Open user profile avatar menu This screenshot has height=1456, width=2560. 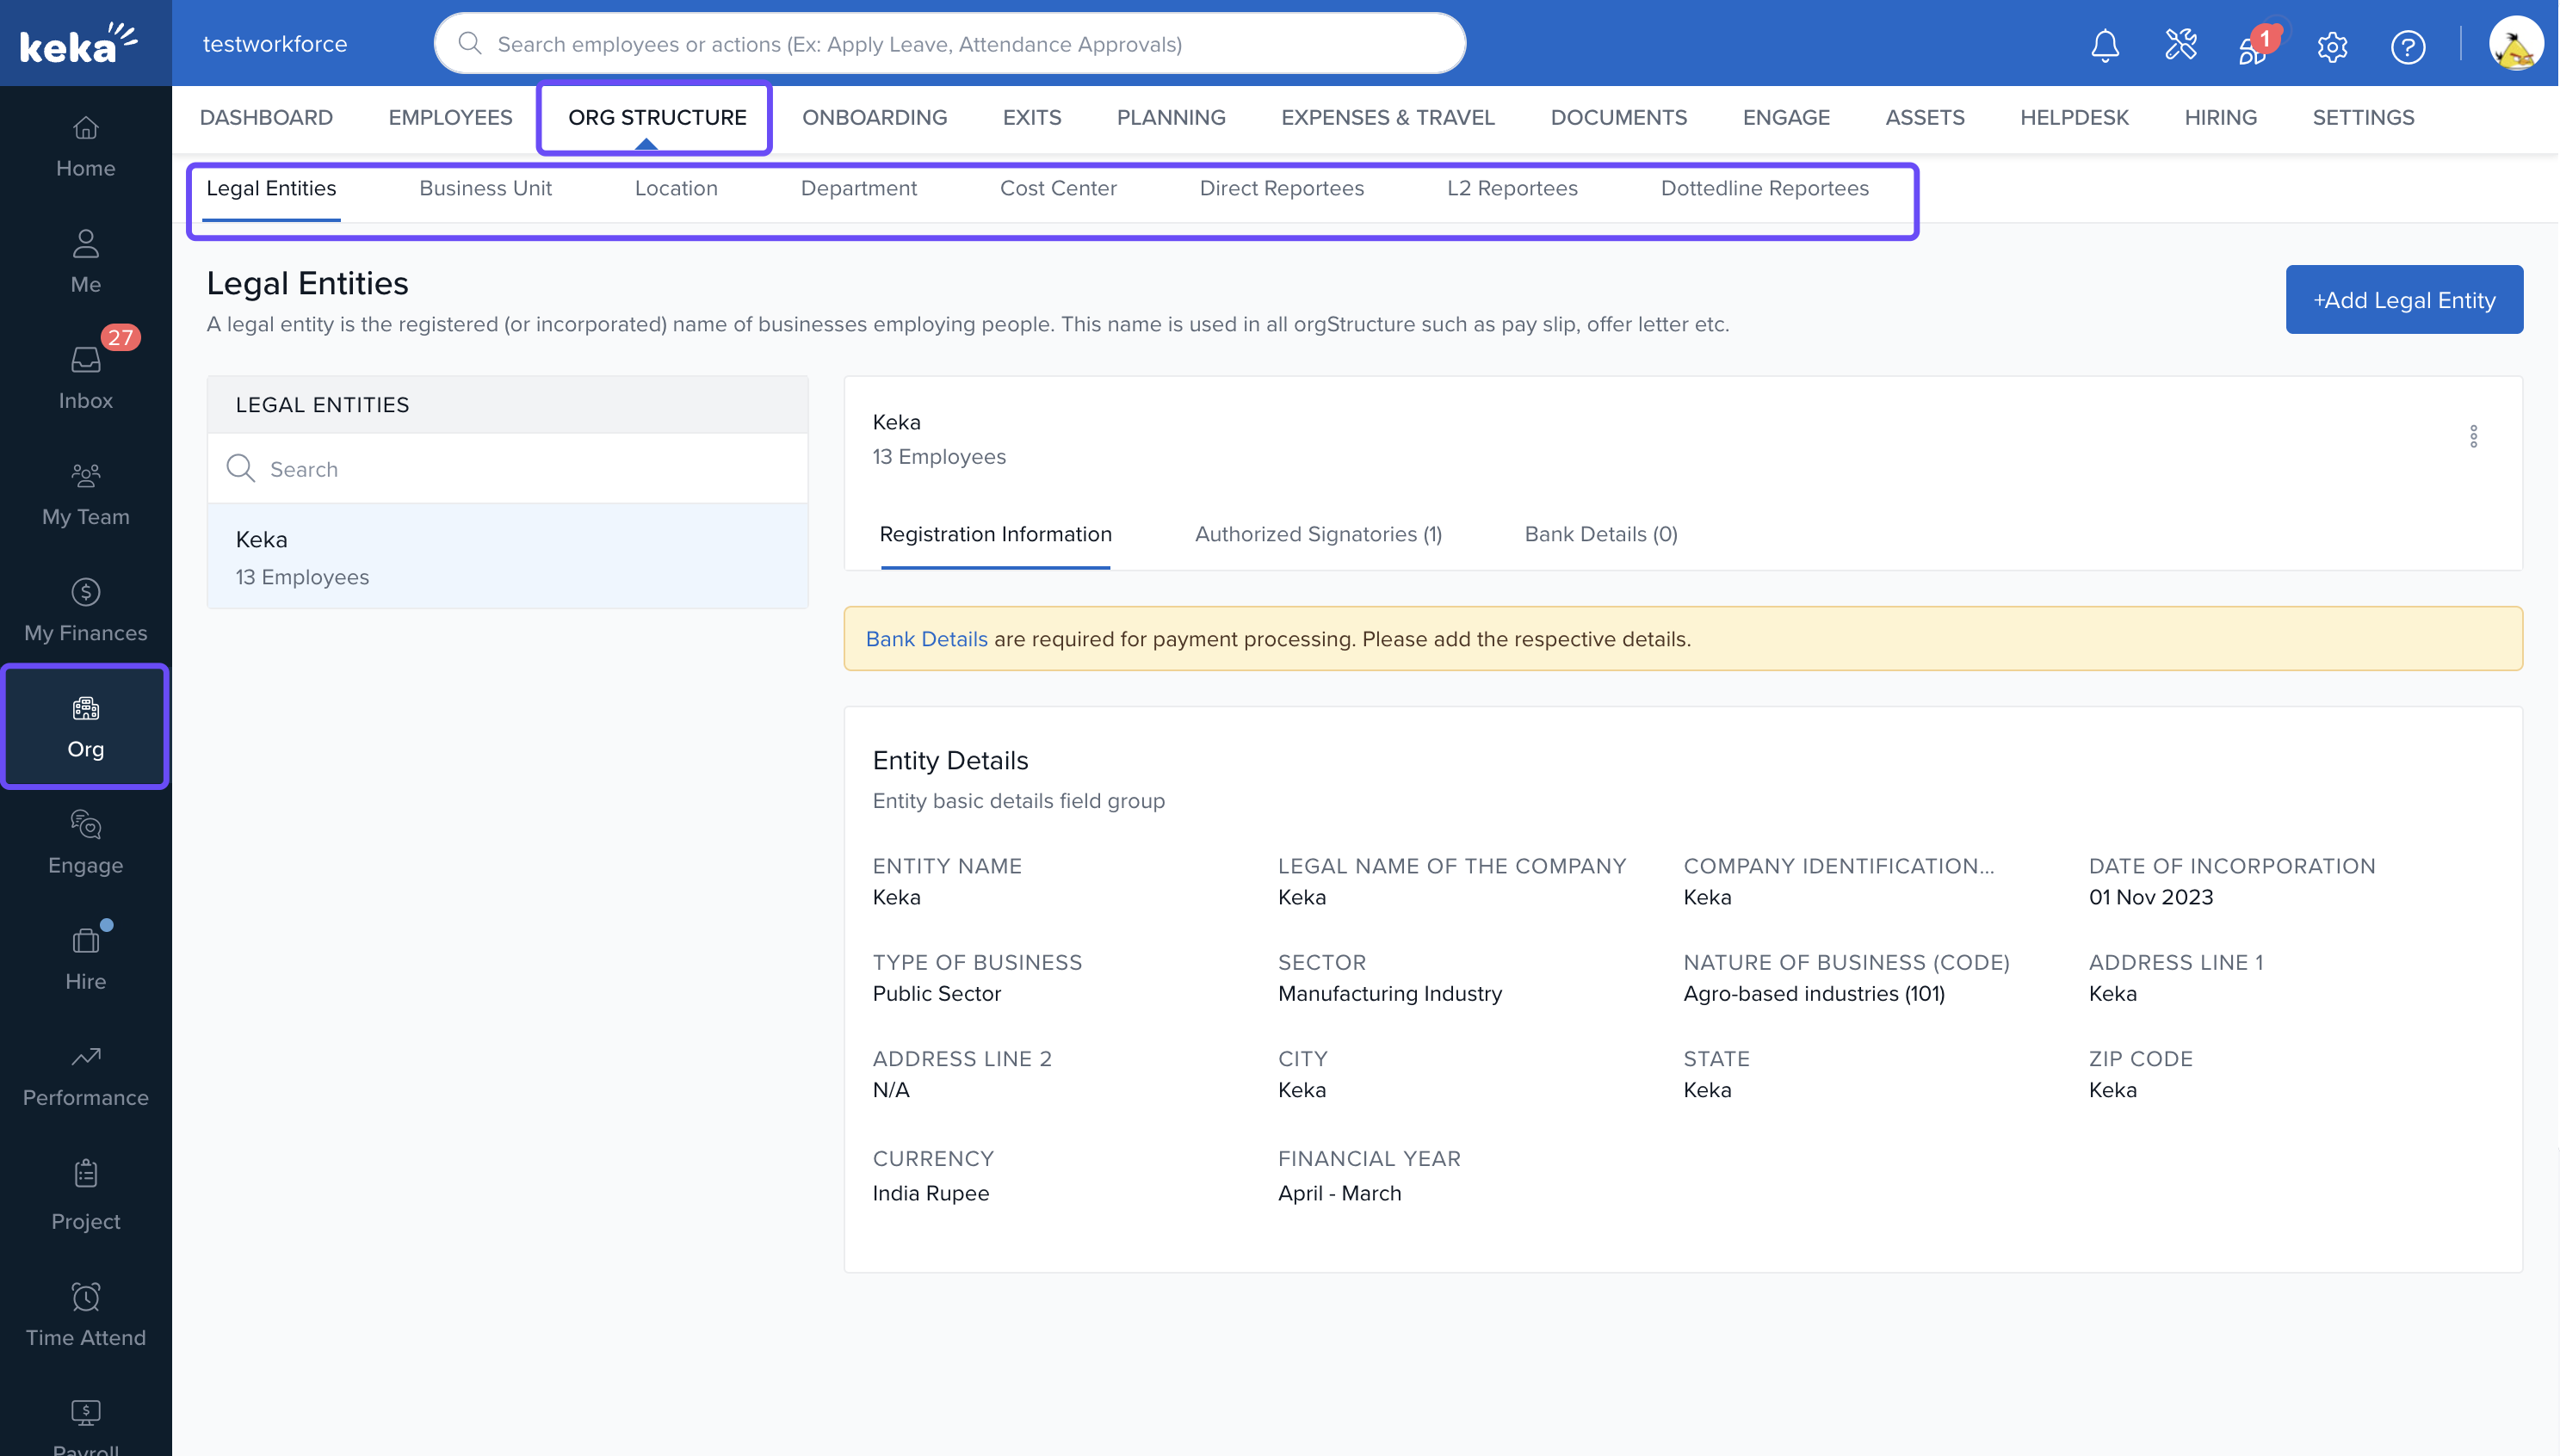2515,45
